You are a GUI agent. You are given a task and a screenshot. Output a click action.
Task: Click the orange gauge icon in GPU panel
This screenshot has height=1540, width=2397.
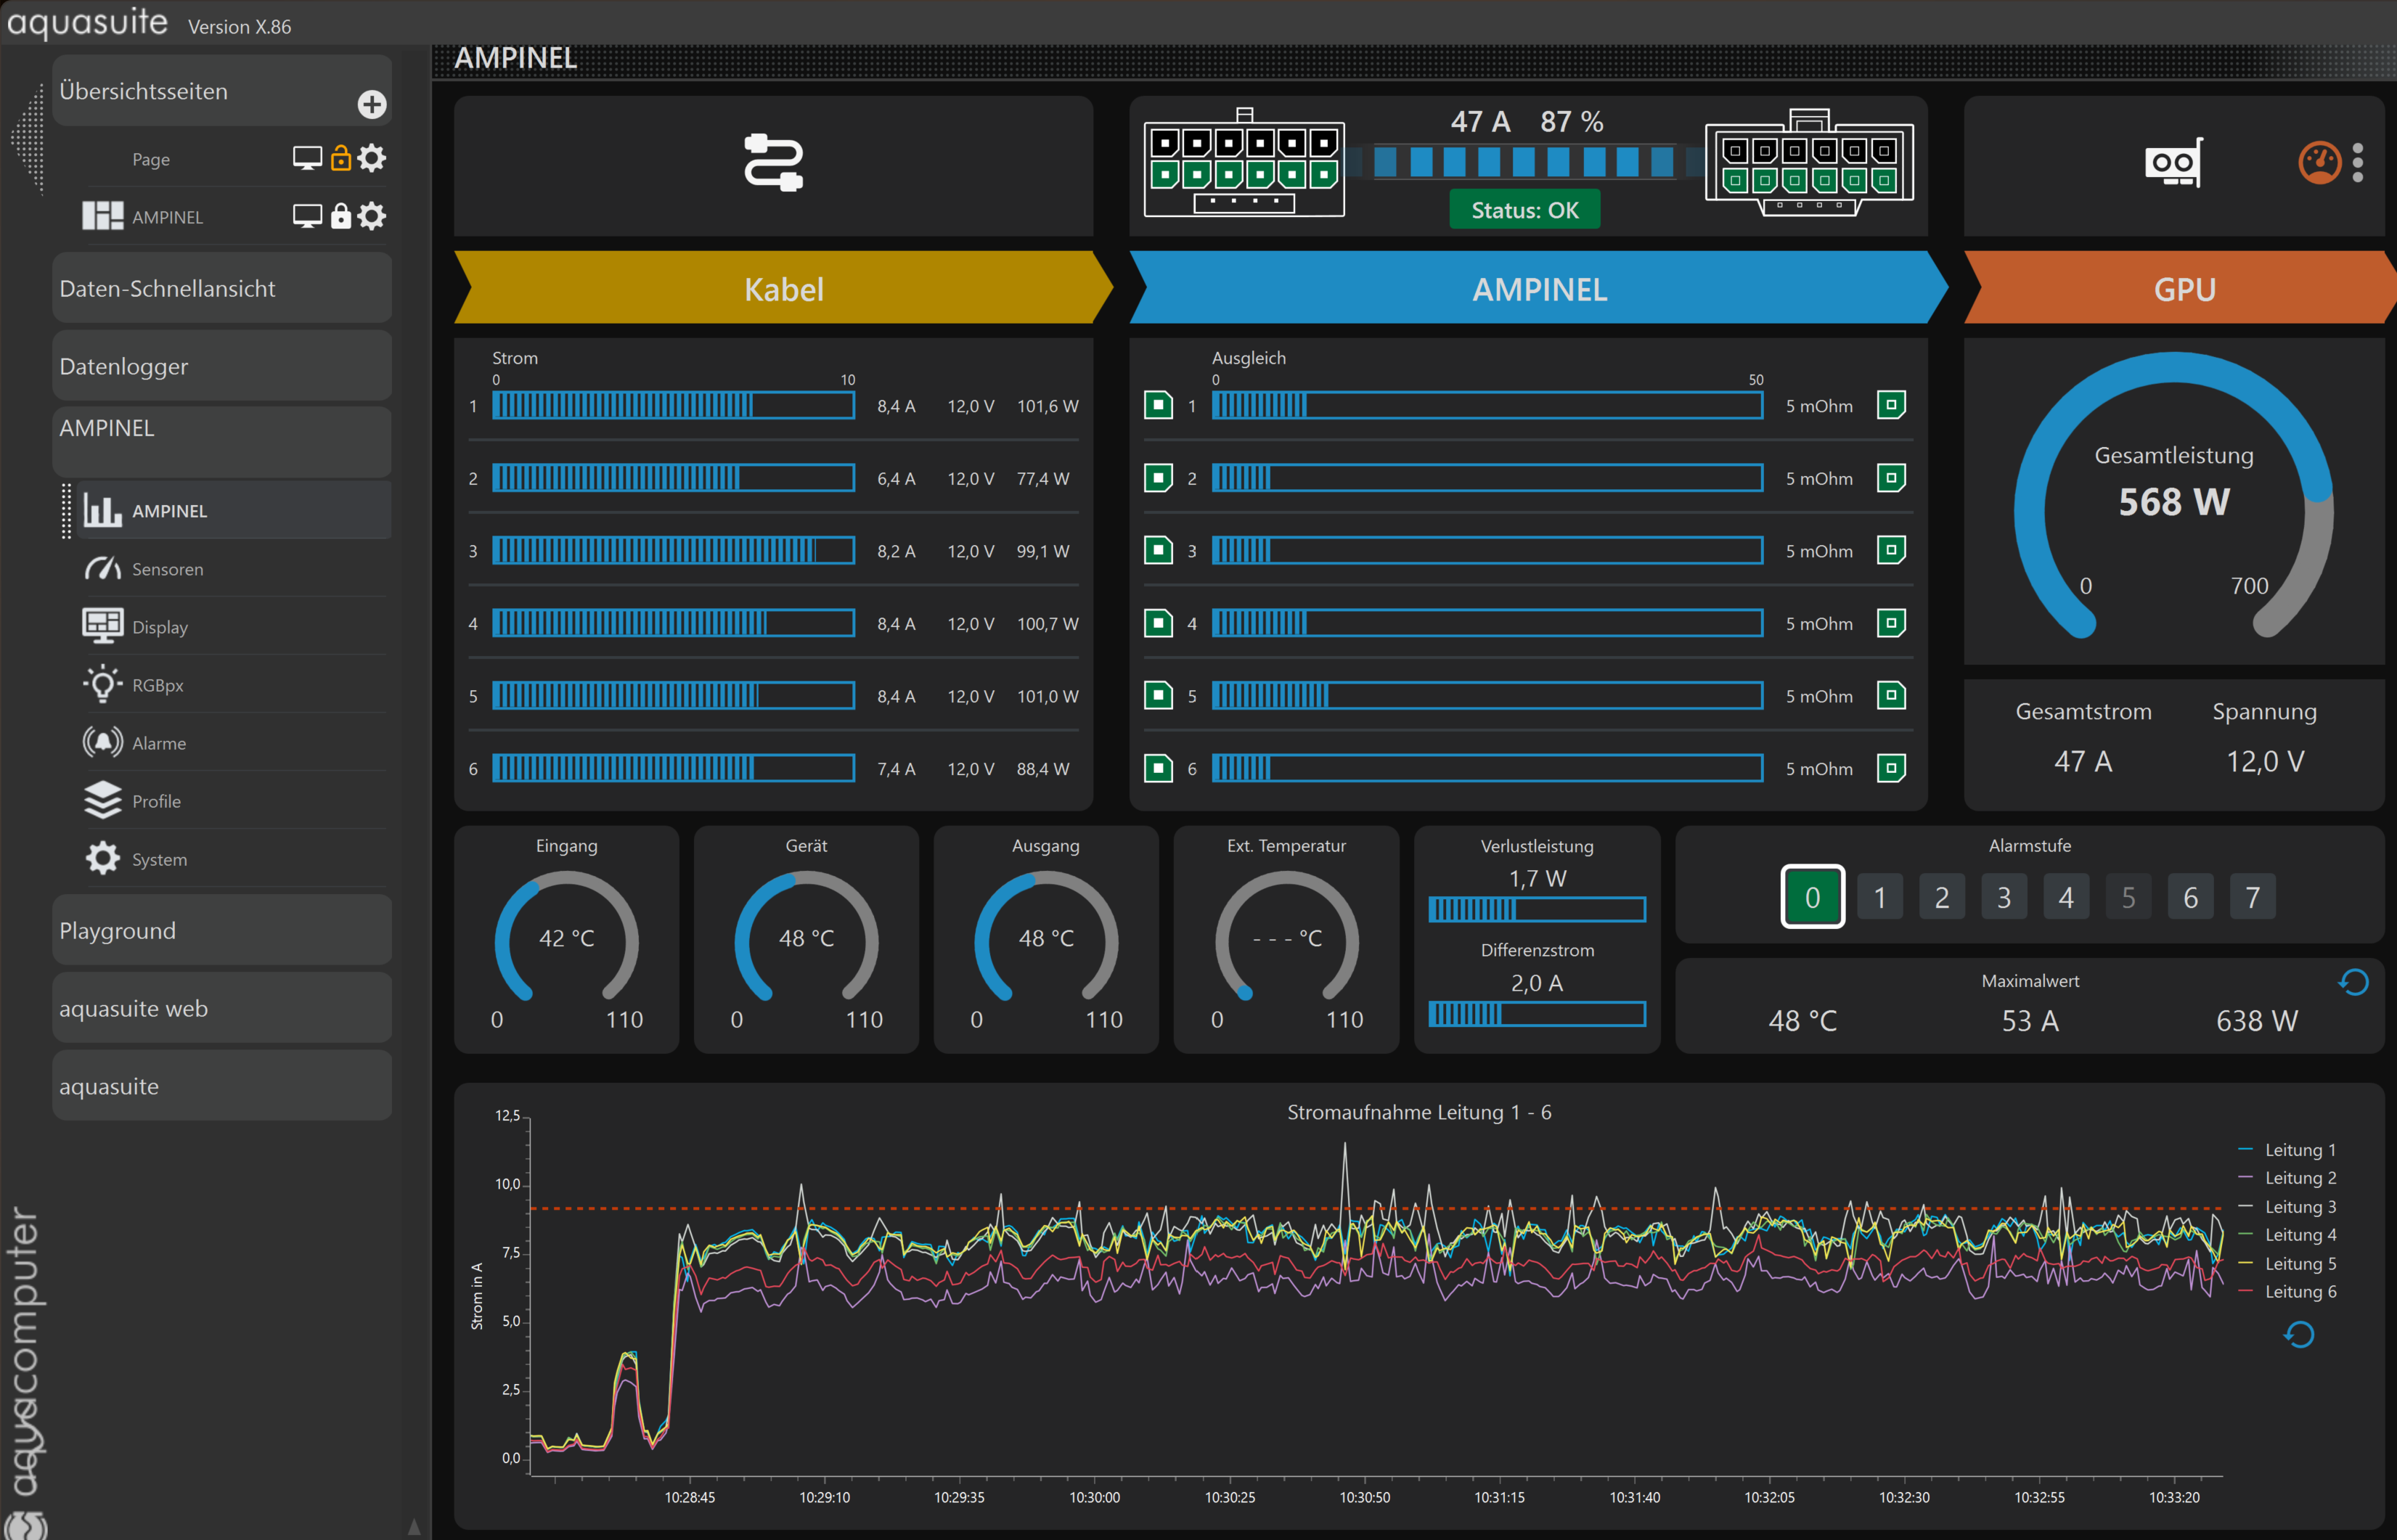point(2319,162)
